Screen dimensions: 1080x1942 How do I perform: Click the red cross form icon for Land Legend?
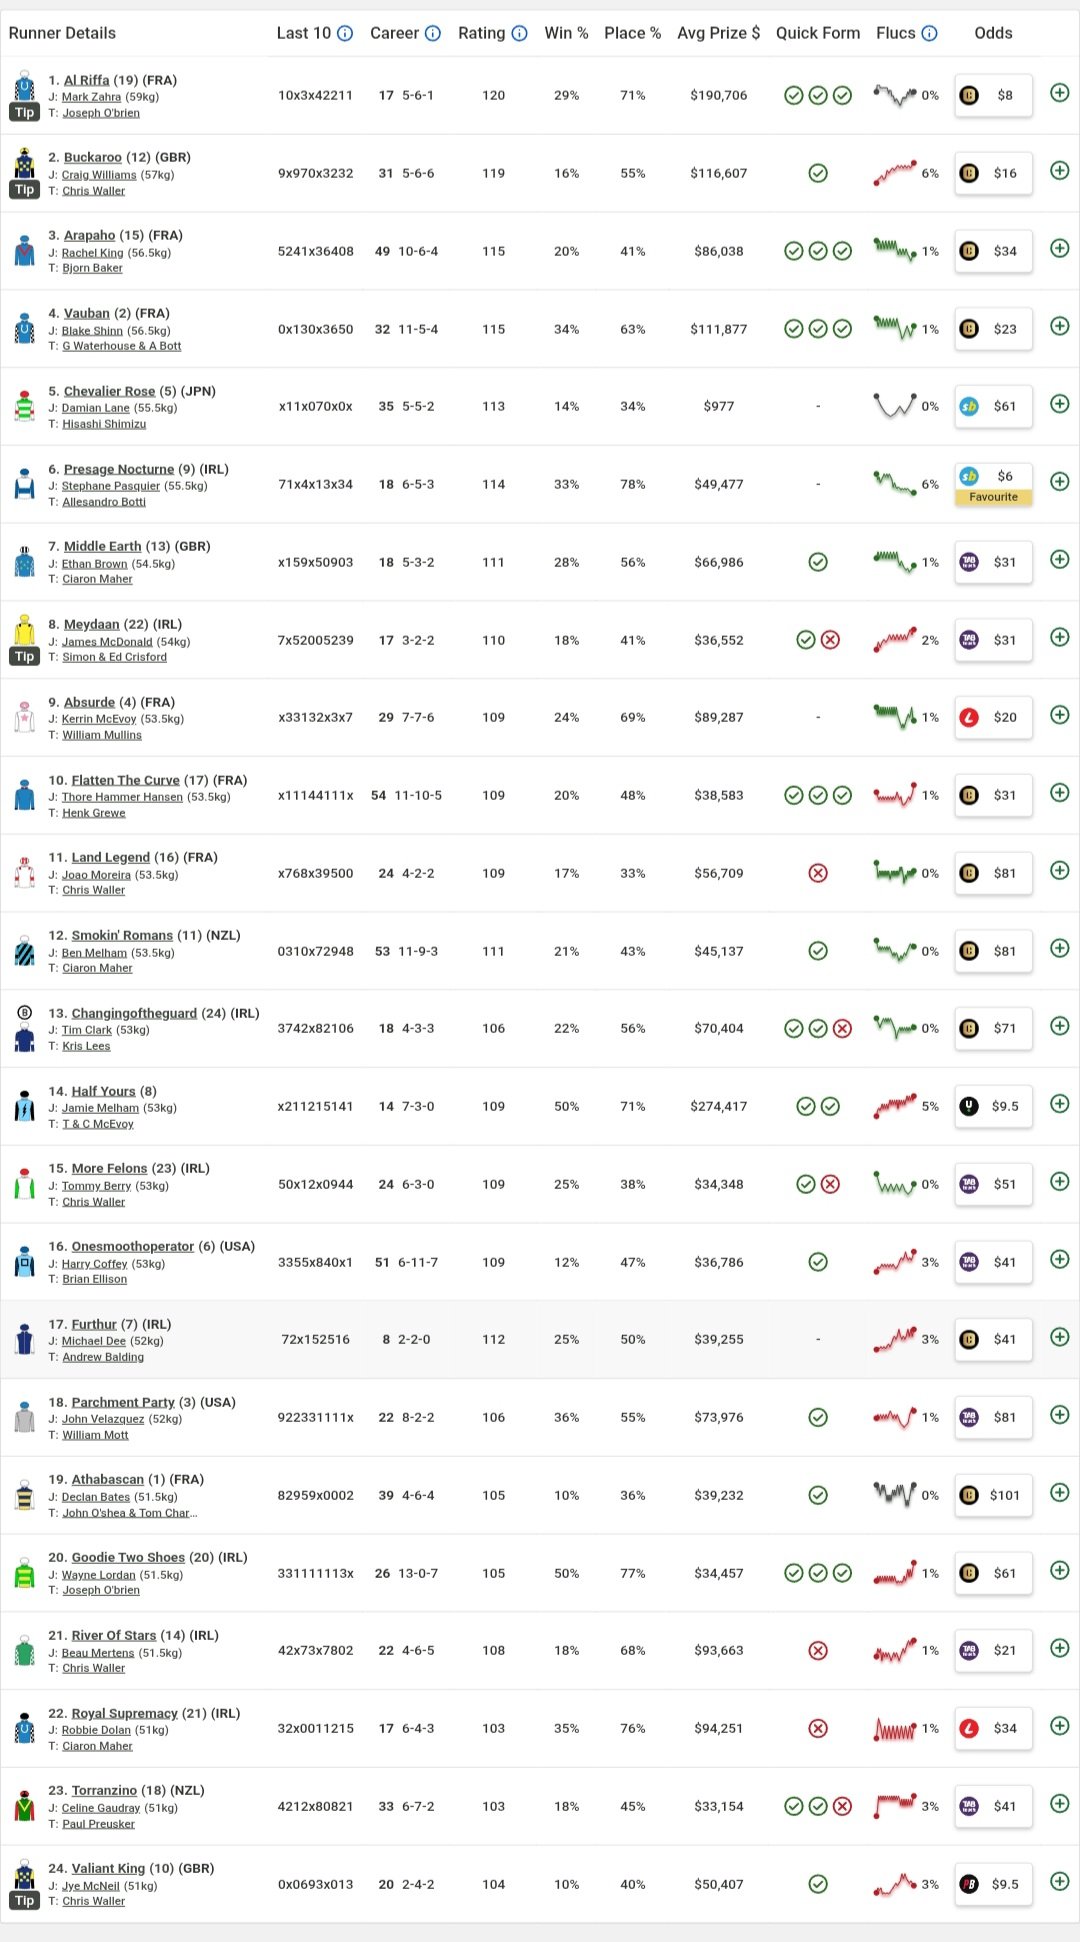coord(818,873)
